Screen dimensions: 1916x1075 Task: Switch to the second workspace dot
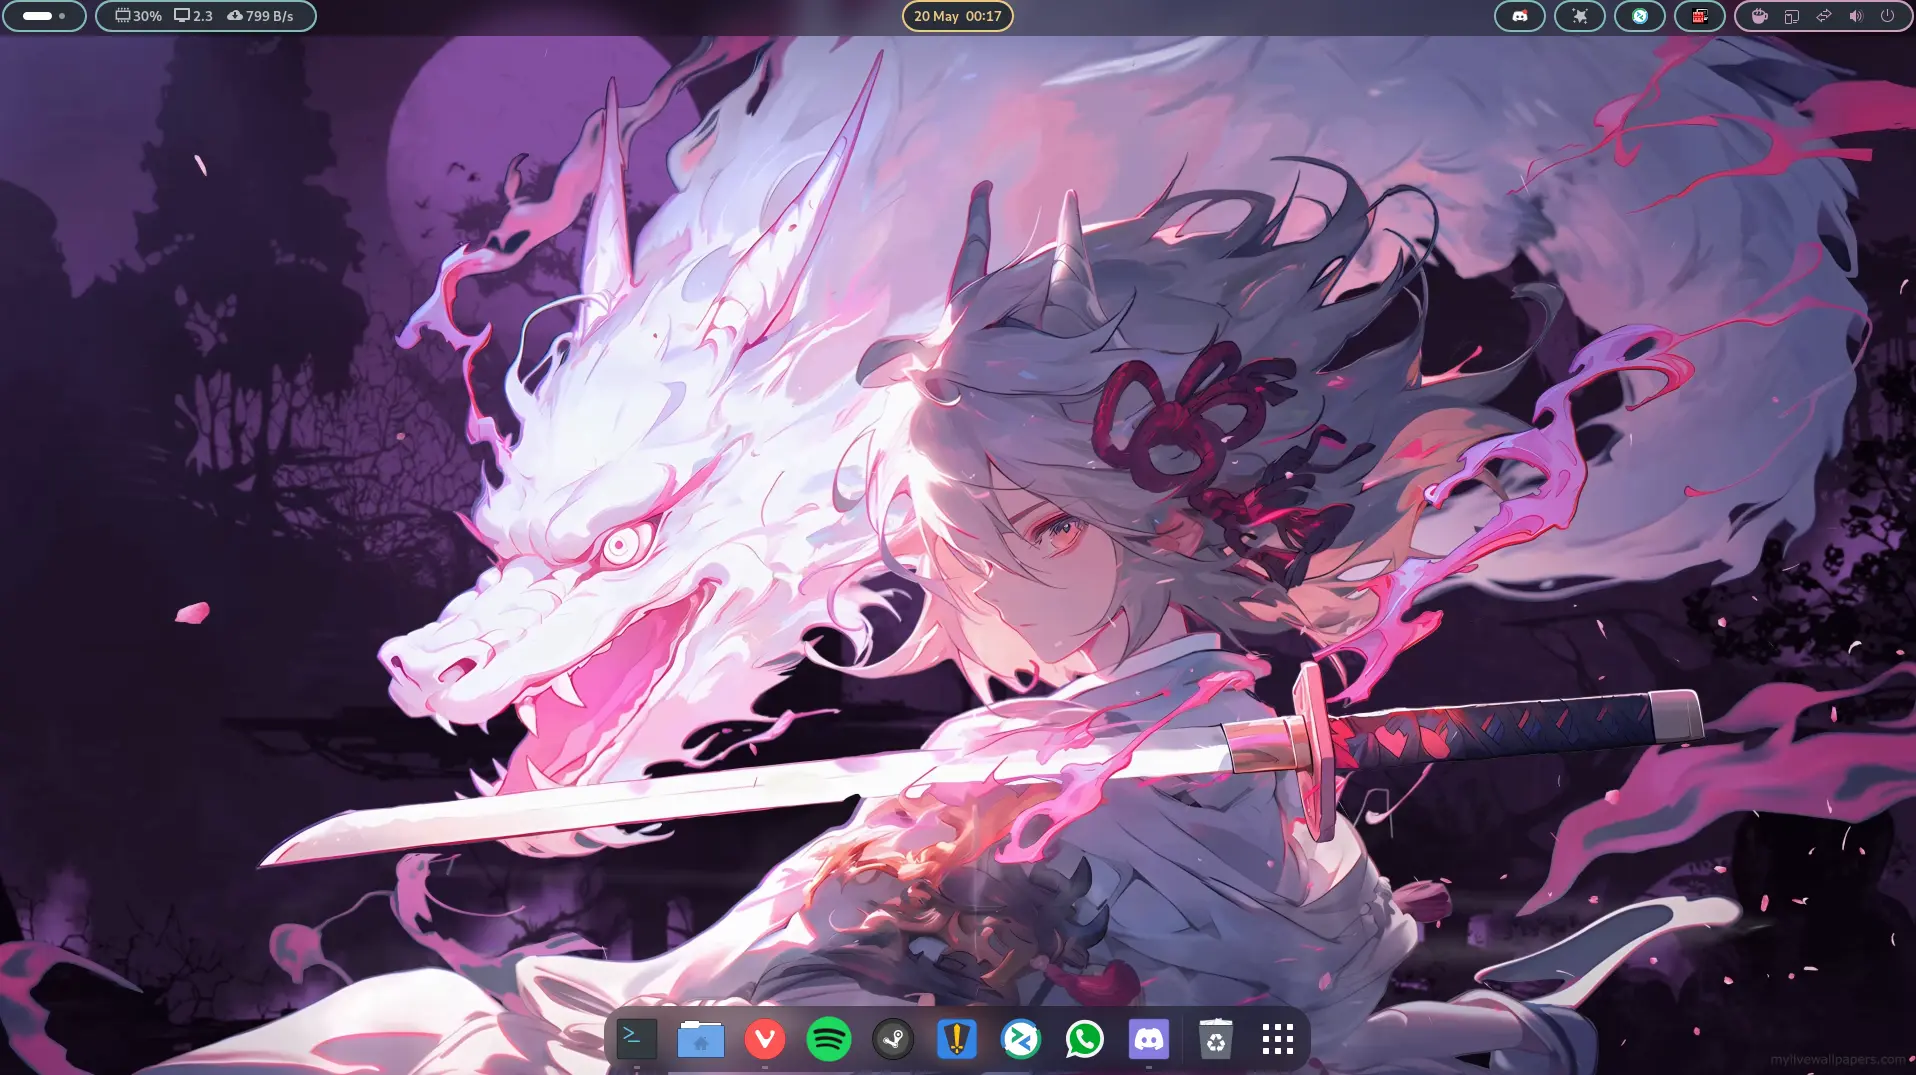pos(62,16)
